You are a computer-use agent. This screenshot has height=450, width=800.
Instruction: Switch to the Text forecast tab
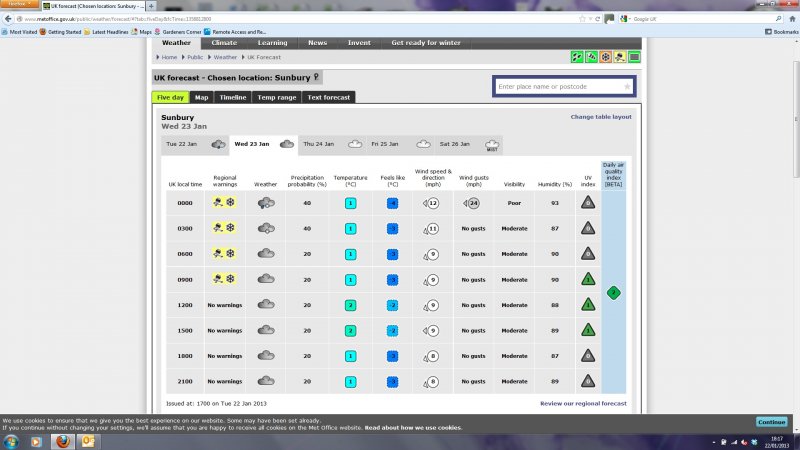click(x=329, y=97)
